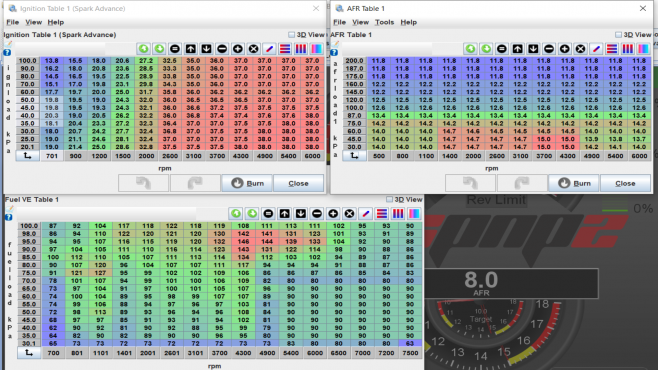Click Smooth Cells gradient icon in AFR Table
Screen dimensions: 658x370
pos(643,49)
